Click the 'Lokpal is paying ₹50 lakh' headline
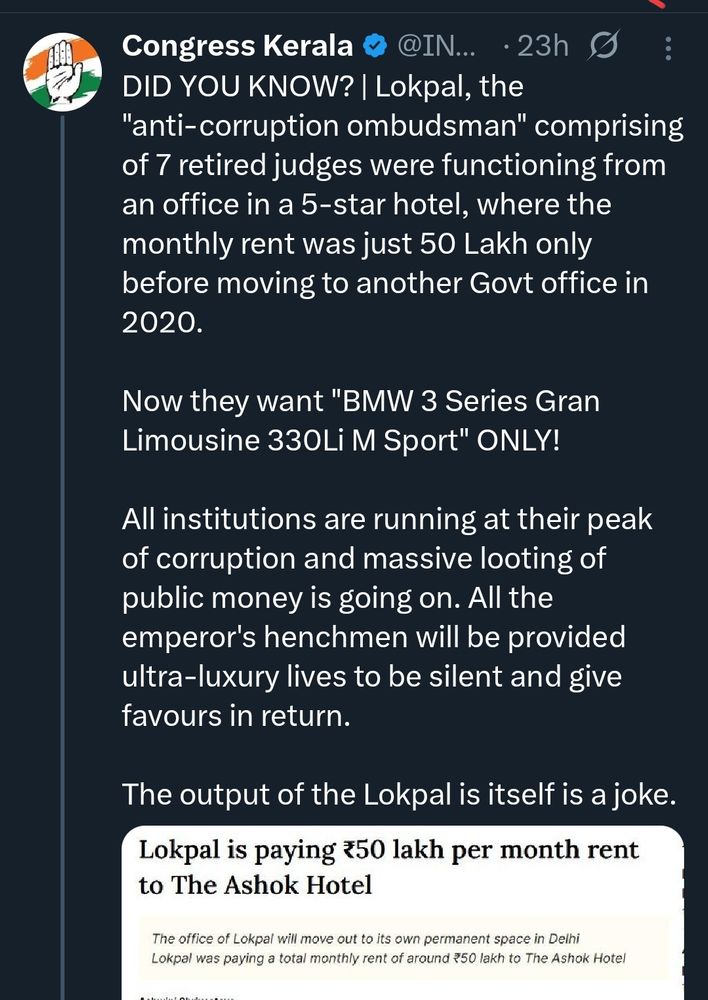The image size is (708, 1000). (388, 851)
